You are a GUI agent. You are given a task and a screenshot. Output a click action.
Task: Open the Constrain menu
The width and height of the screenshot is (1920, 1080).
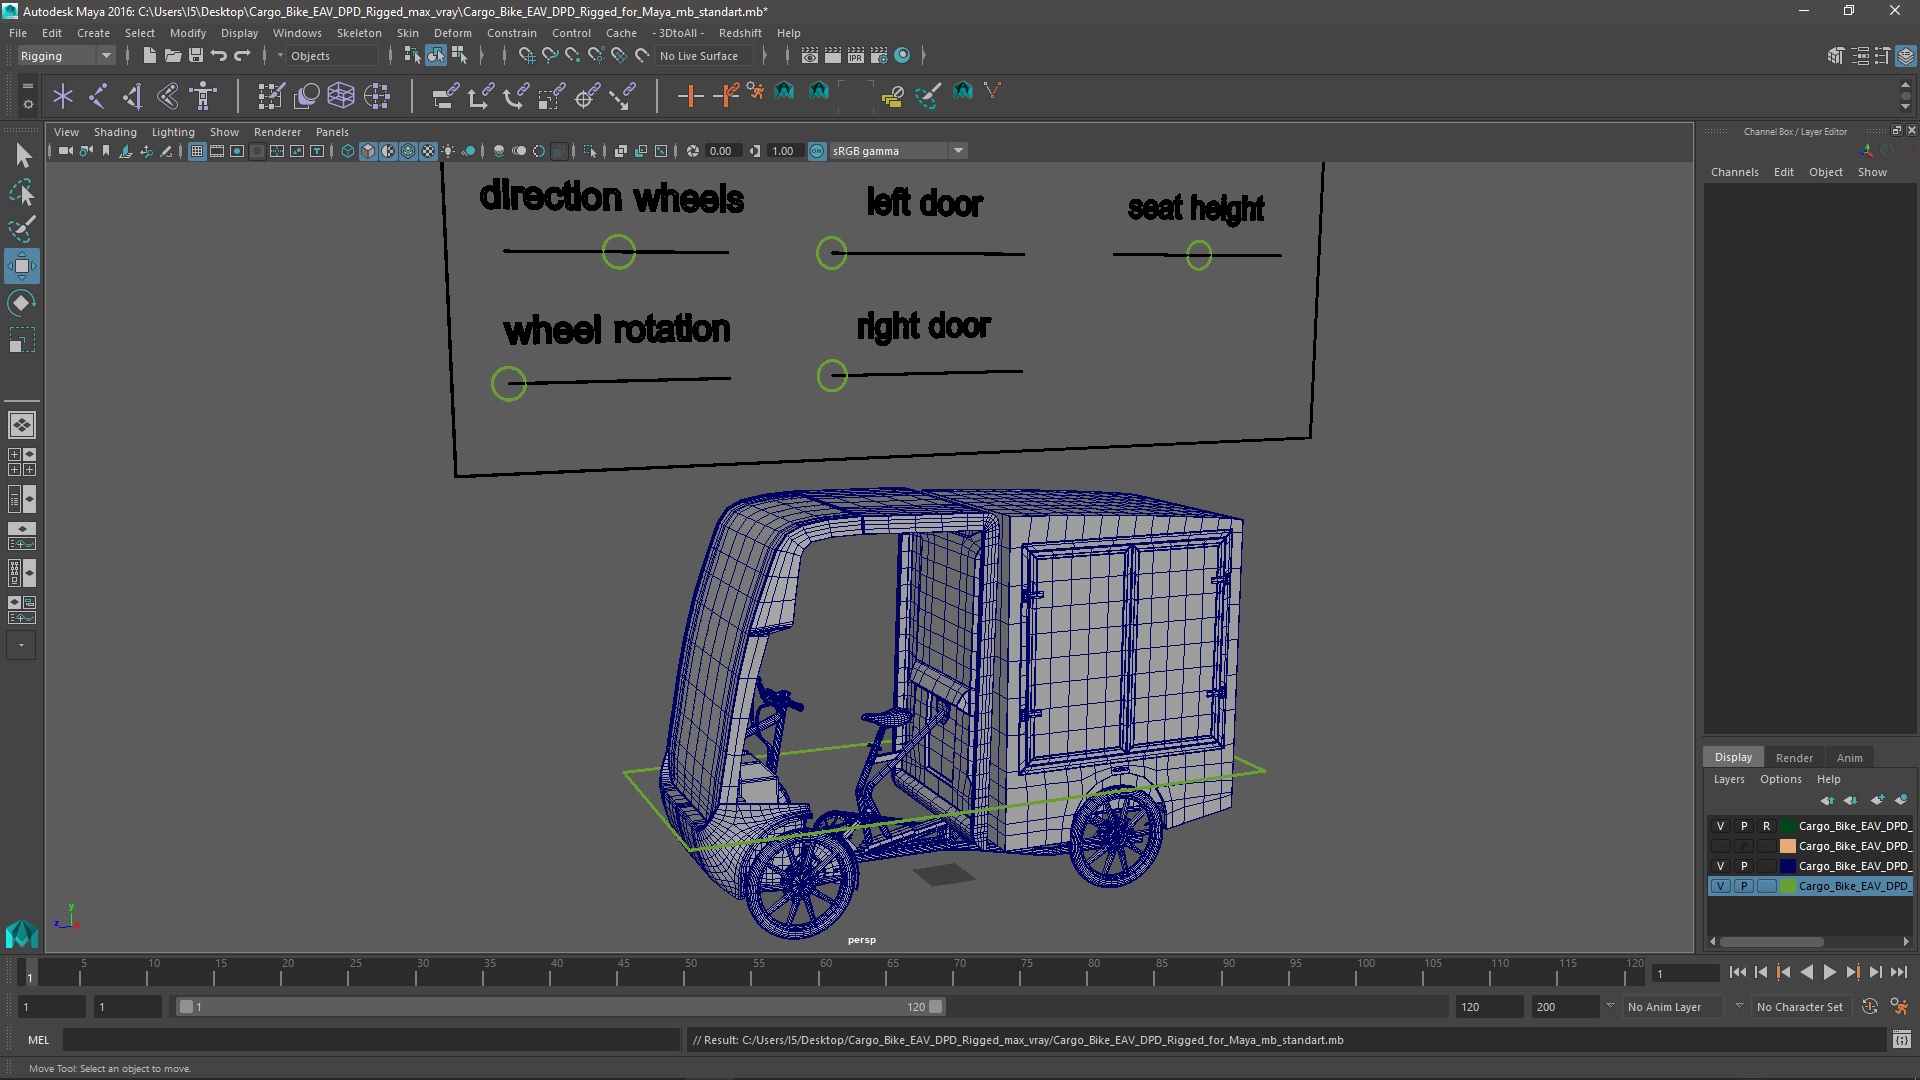pyautogui.click(x=511, y=33)
